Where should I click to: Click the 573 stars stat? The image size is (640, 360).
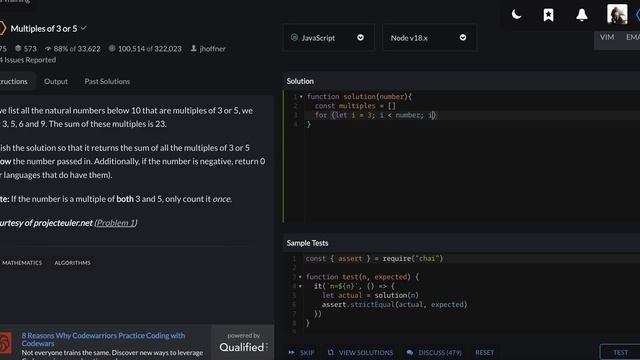(26, 49)
